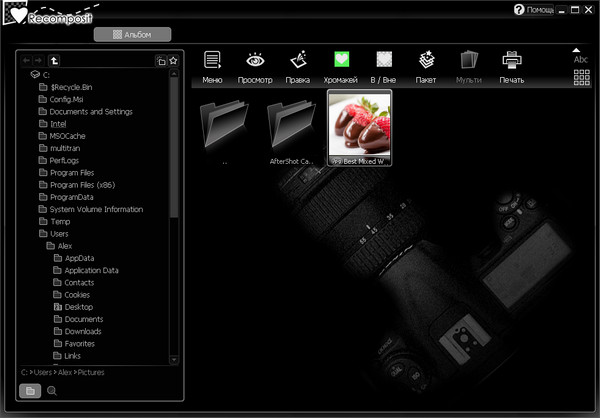
Task: Select the Favorites folder
Action: (74, 344)
